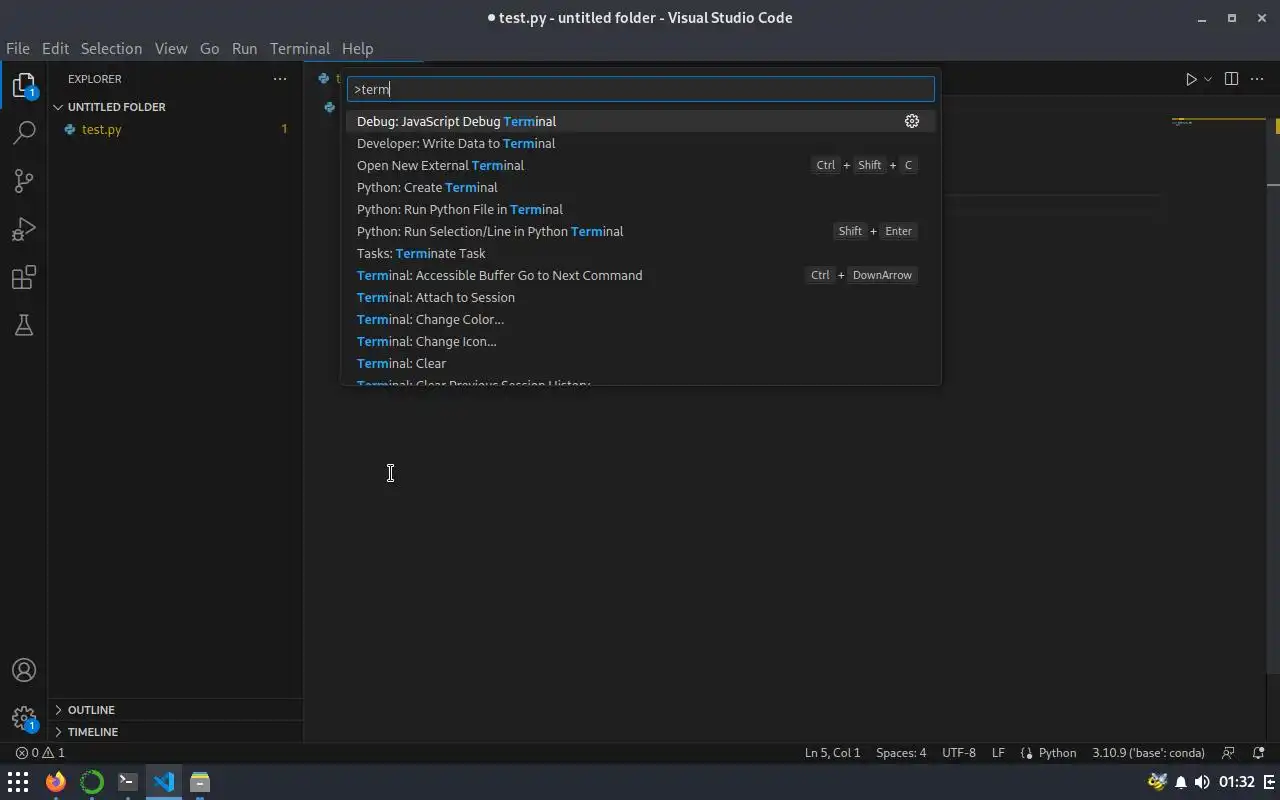
Task: Switch to VS Code taskbar icon
Action: click(x=164, y=782)
